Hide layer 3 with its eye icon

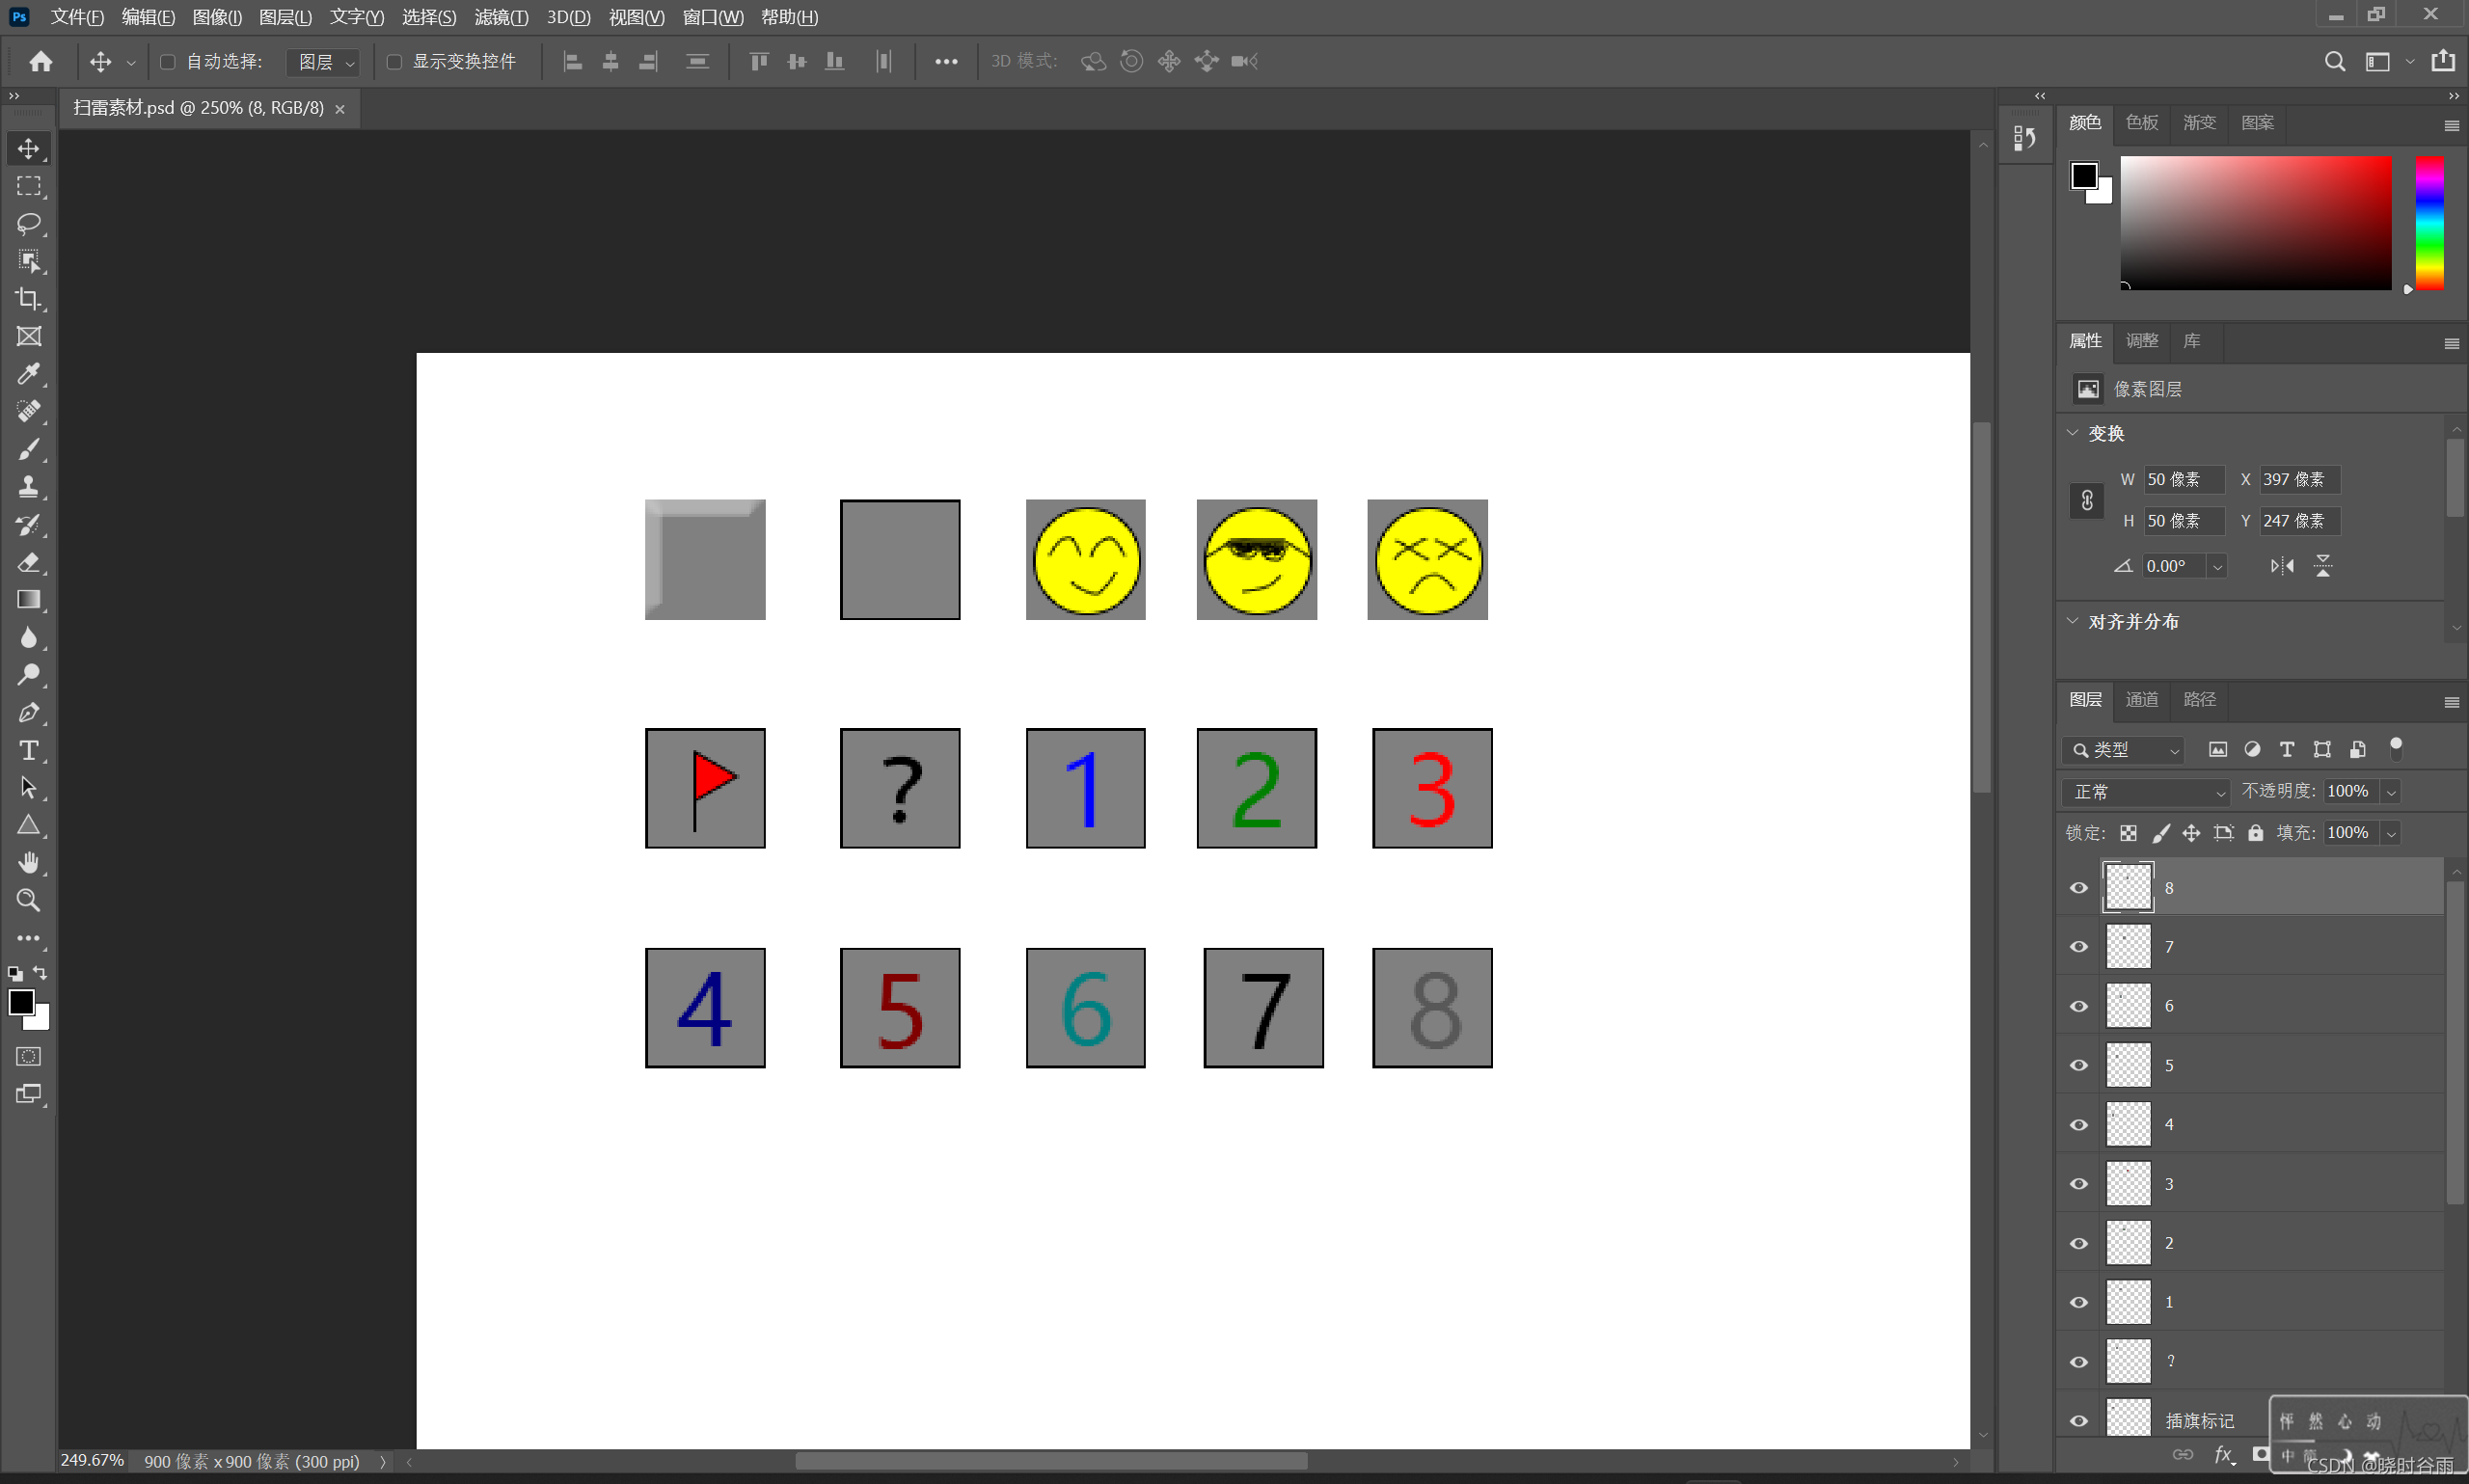tap(2079, 1184)
